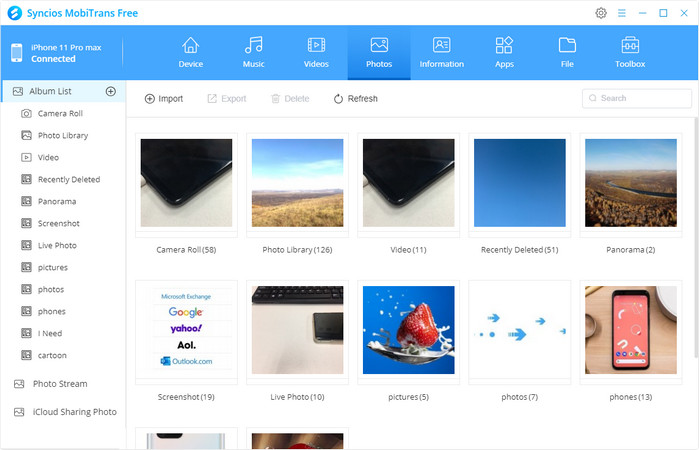The width and height of the screenshot is (699, 450).
Task: Open the Toolbox section icon
Action: [x=630, y=45]
